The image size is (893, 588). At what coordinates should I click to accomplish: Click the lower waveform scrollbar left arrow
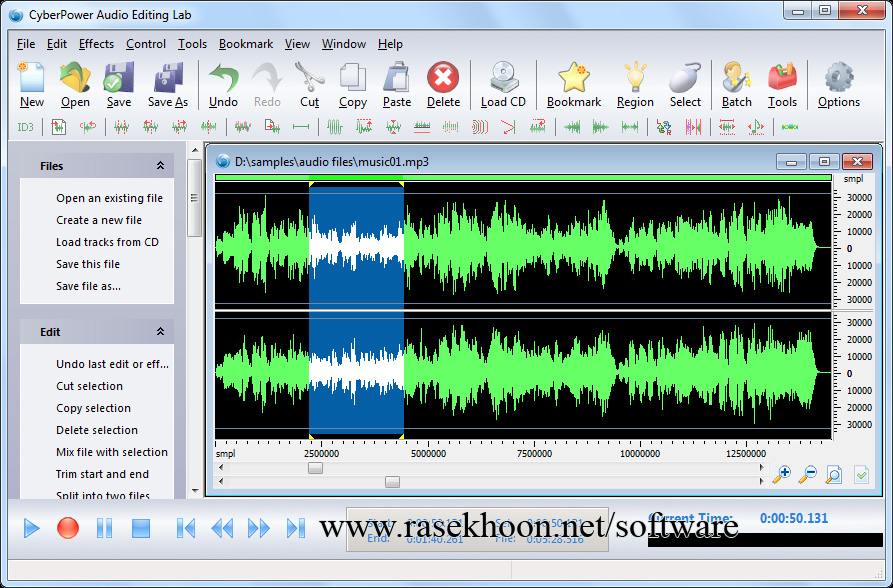[x=221, y=481]
